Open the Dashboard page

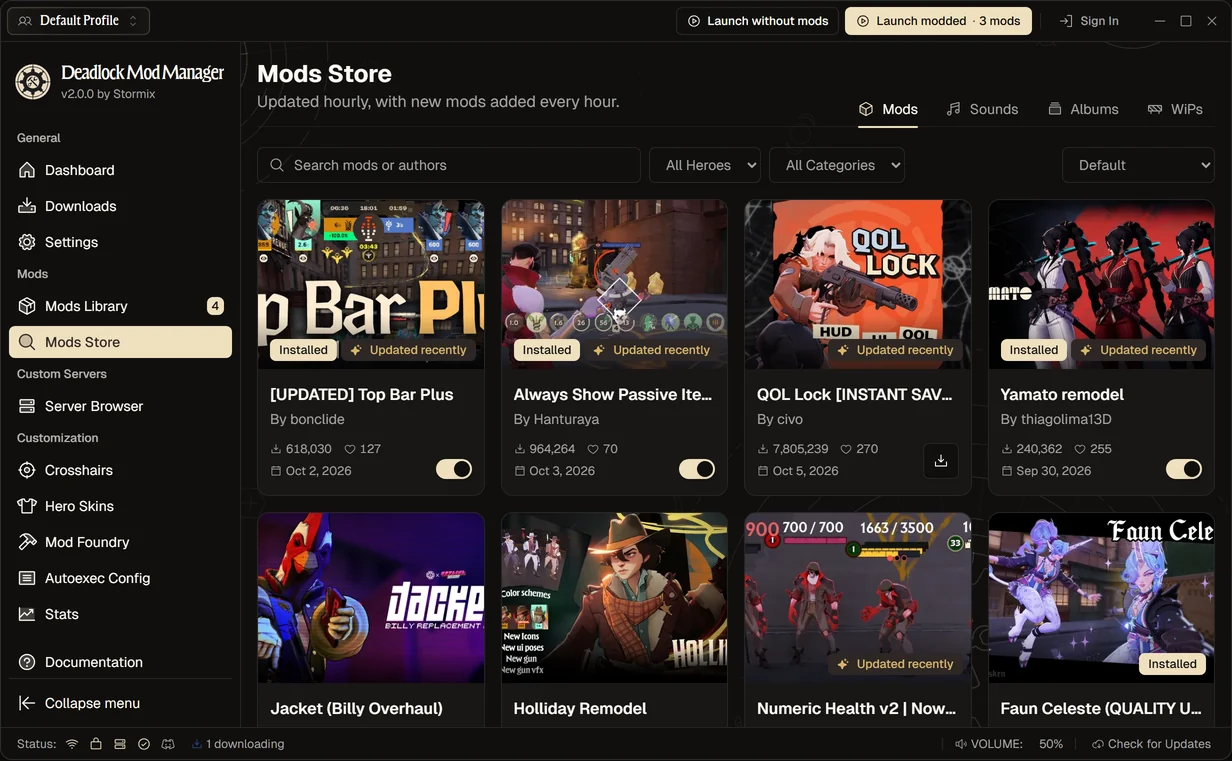pos(120,170)
